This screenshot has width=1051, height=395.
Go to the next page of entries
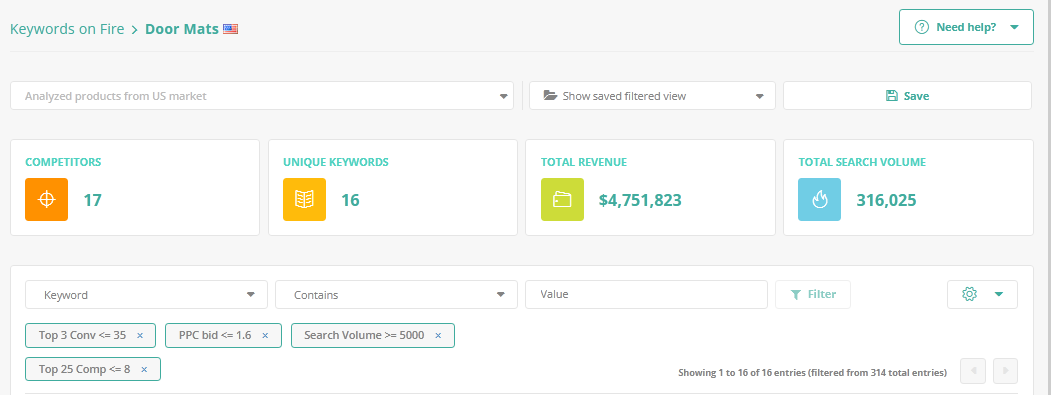(x=1005, y=371)
